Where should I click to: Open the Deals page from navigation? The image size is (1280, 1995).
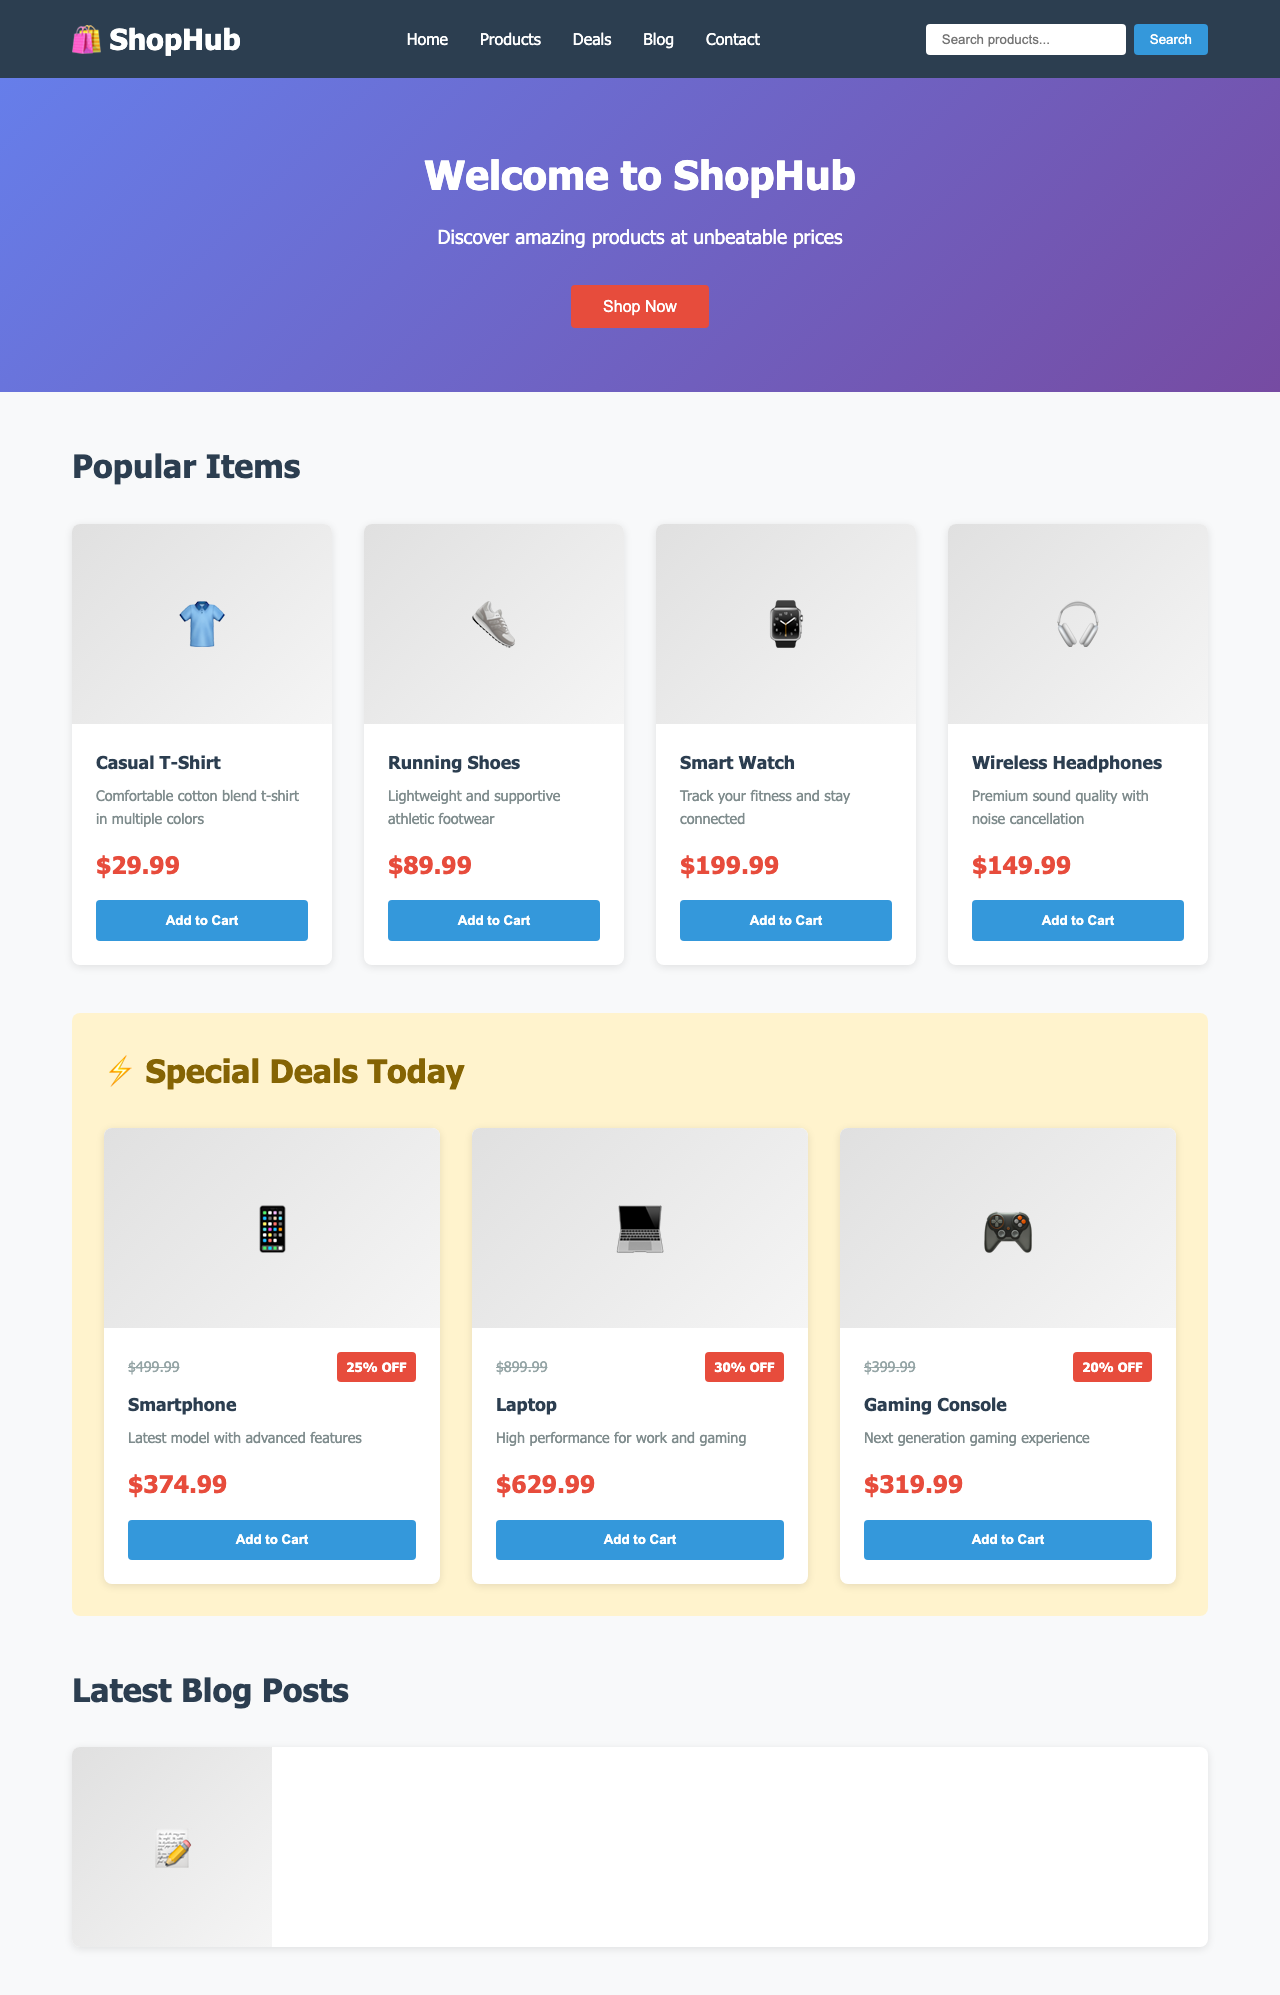point(591,39)
